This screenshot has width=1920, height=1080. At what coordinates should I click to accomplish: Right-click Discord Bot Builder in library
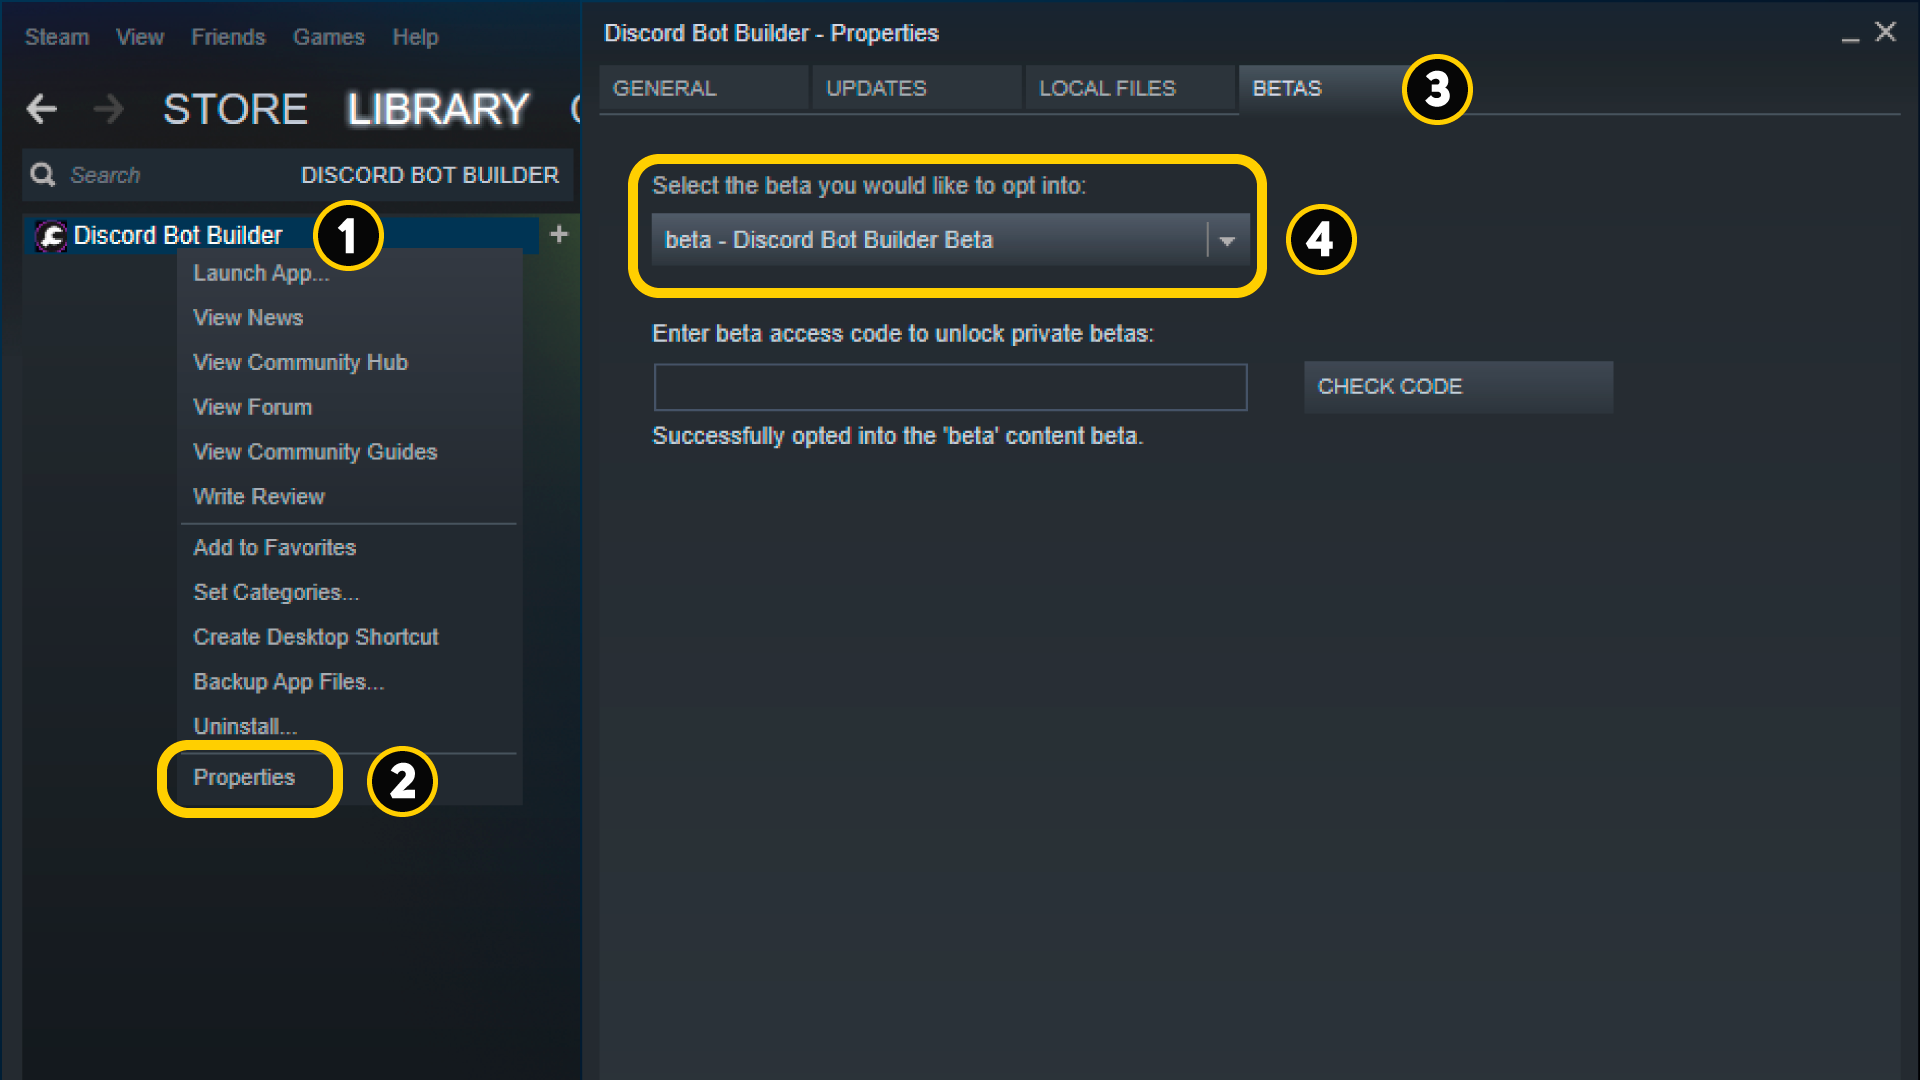coord(179,233)
